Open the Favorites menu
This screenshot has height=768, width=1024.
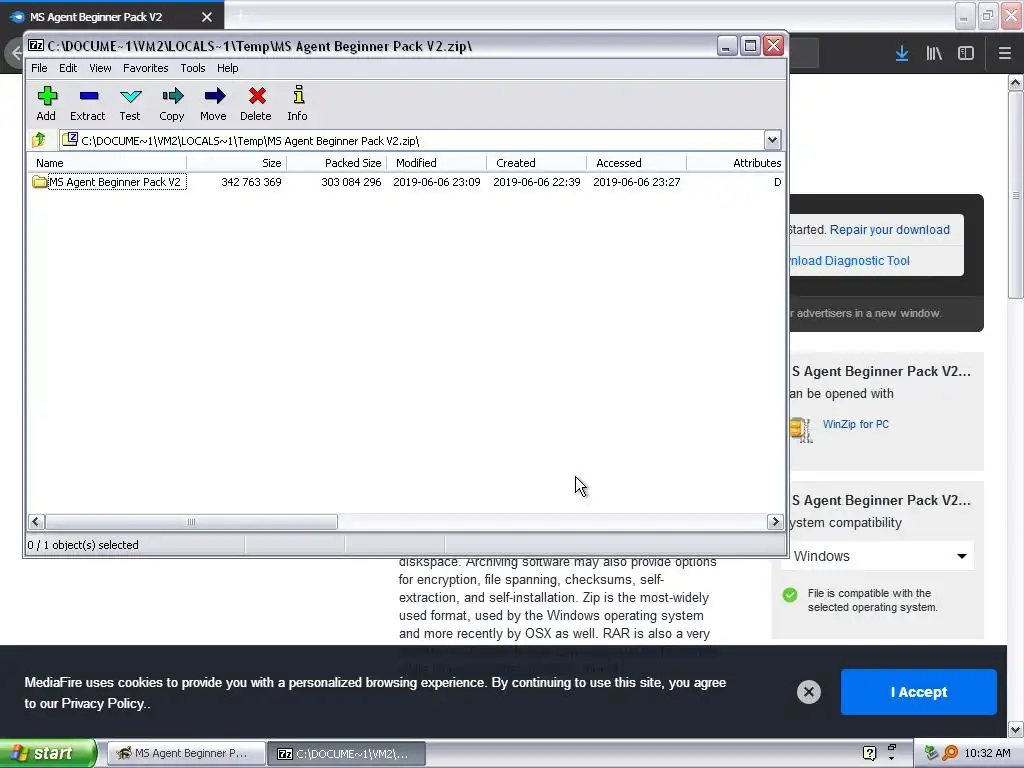click(x=146, y=68)
